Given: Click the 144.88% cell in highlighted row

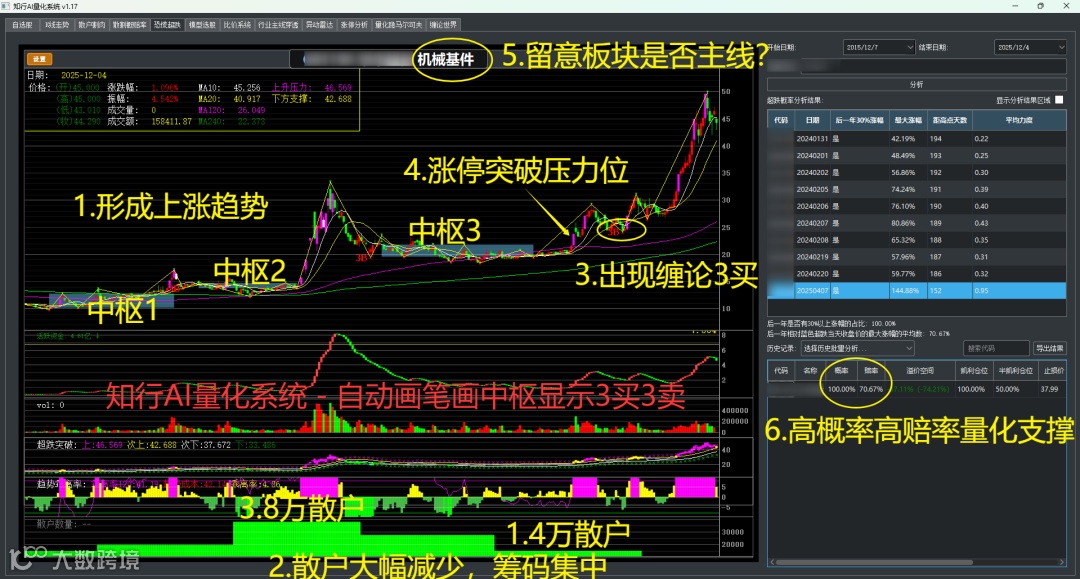Looking at the screenshot, I should [x=908, y=291].
